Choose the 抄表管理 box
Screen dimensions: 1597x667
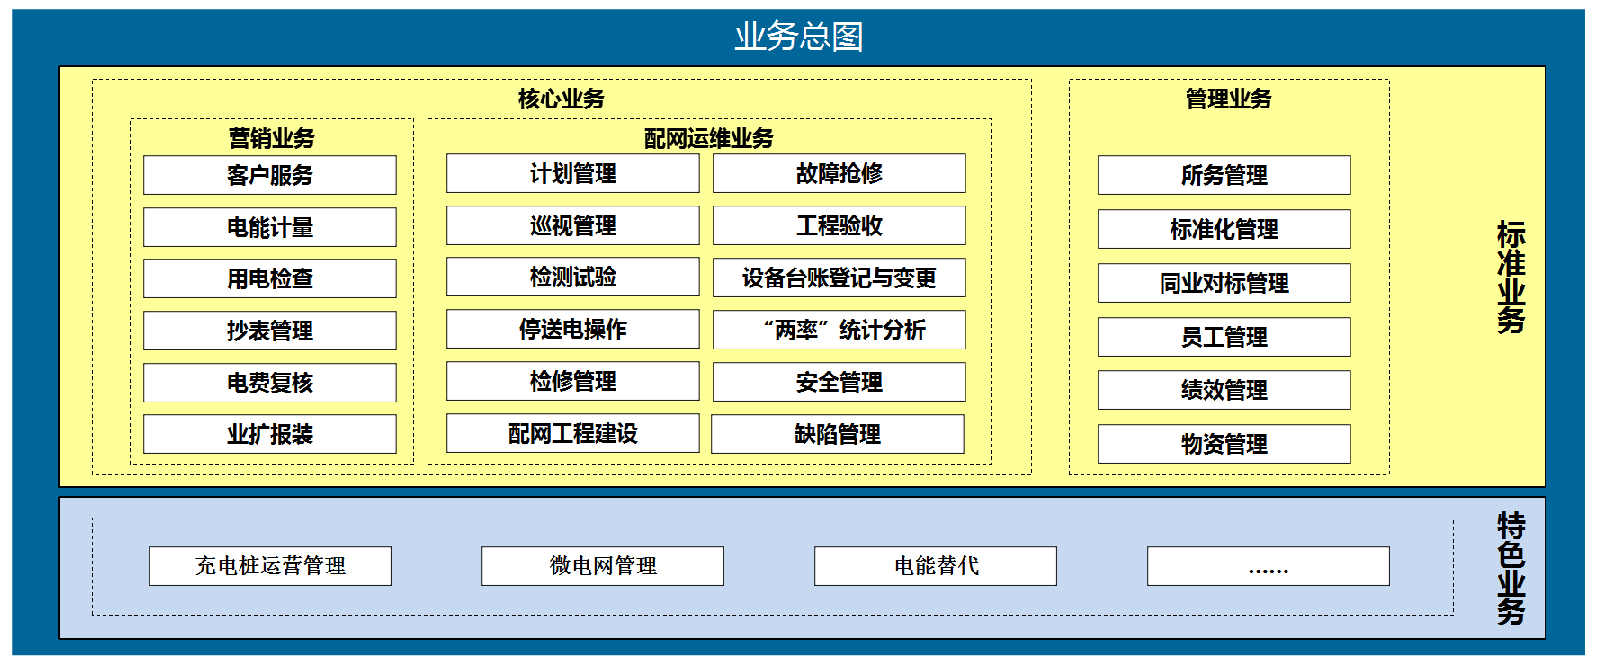click(270, 331)
